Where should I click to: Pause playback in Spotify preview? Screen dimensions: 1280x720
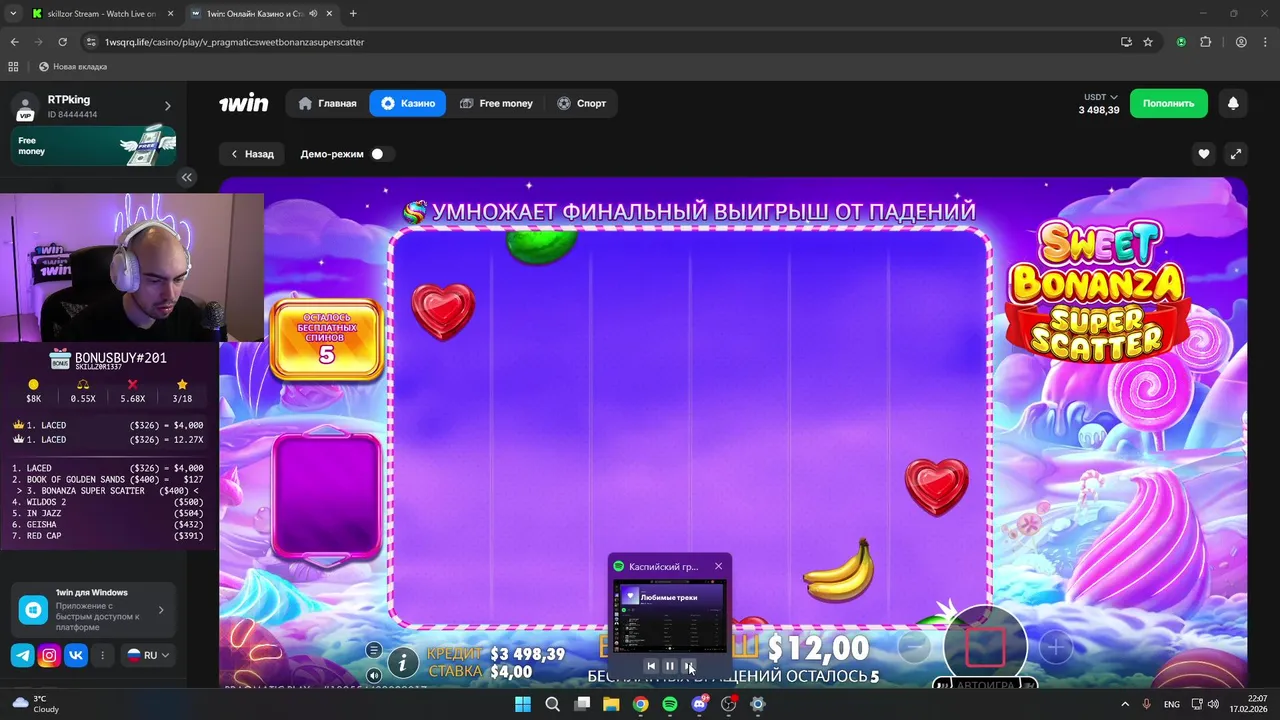coord(670,666)
